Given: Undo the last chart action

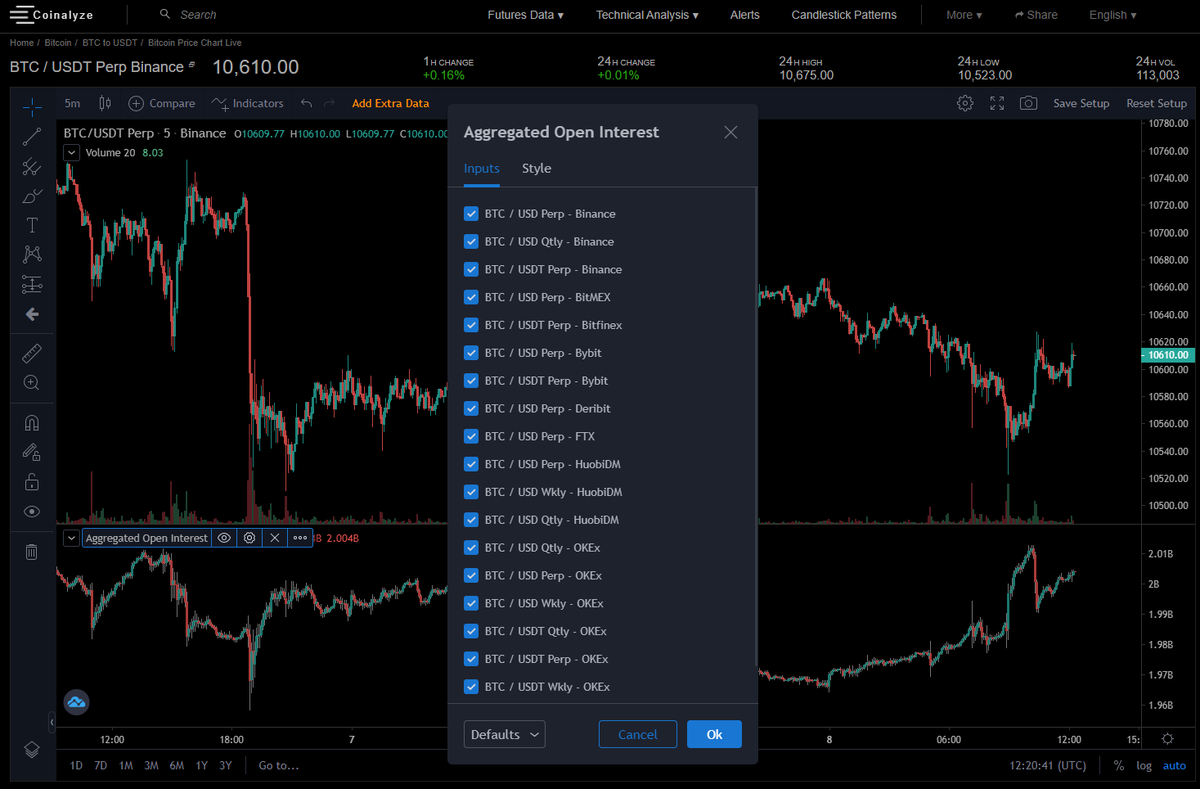Looking at the screenshot, I should point(306,103).
